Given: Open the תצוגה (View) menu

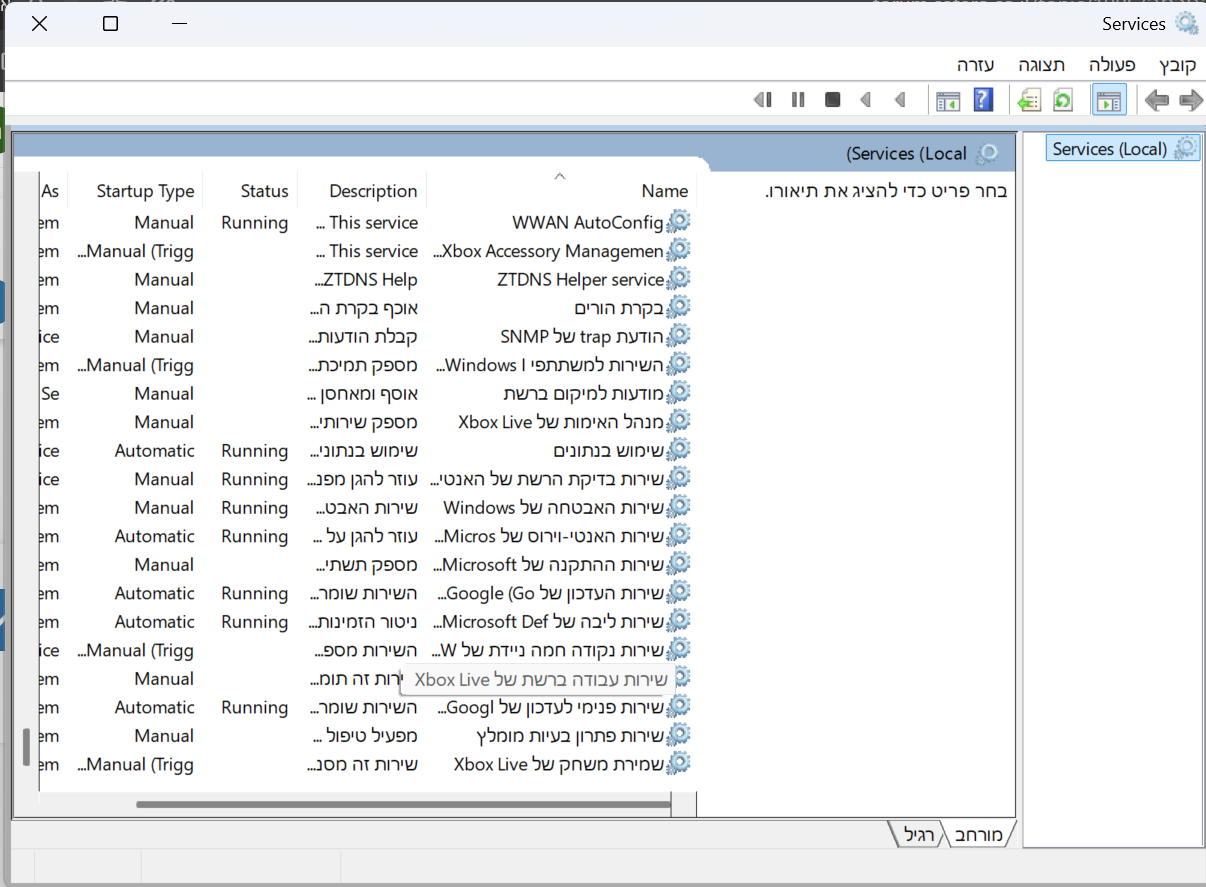Looking at the screenshot, I should 1042,65.
